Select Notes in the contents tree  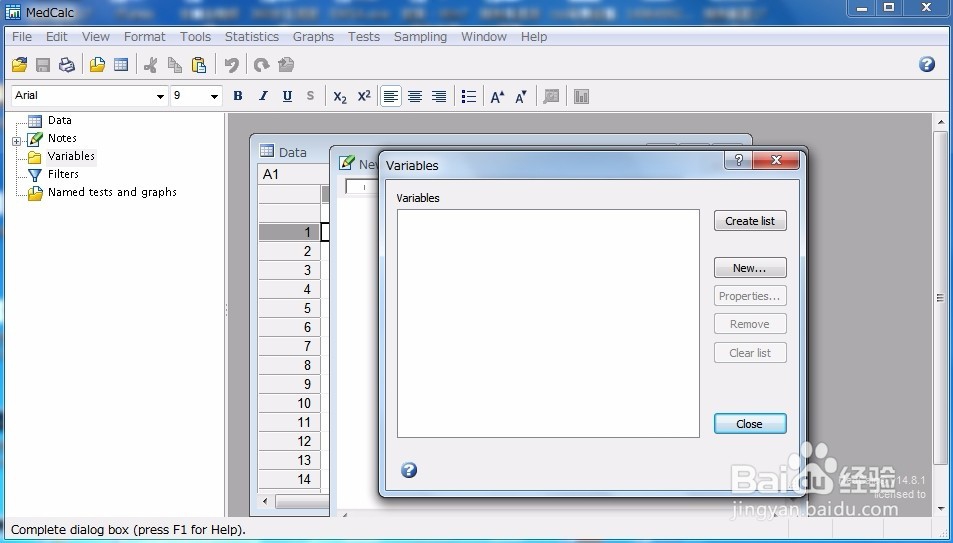[x=62, y=138]
